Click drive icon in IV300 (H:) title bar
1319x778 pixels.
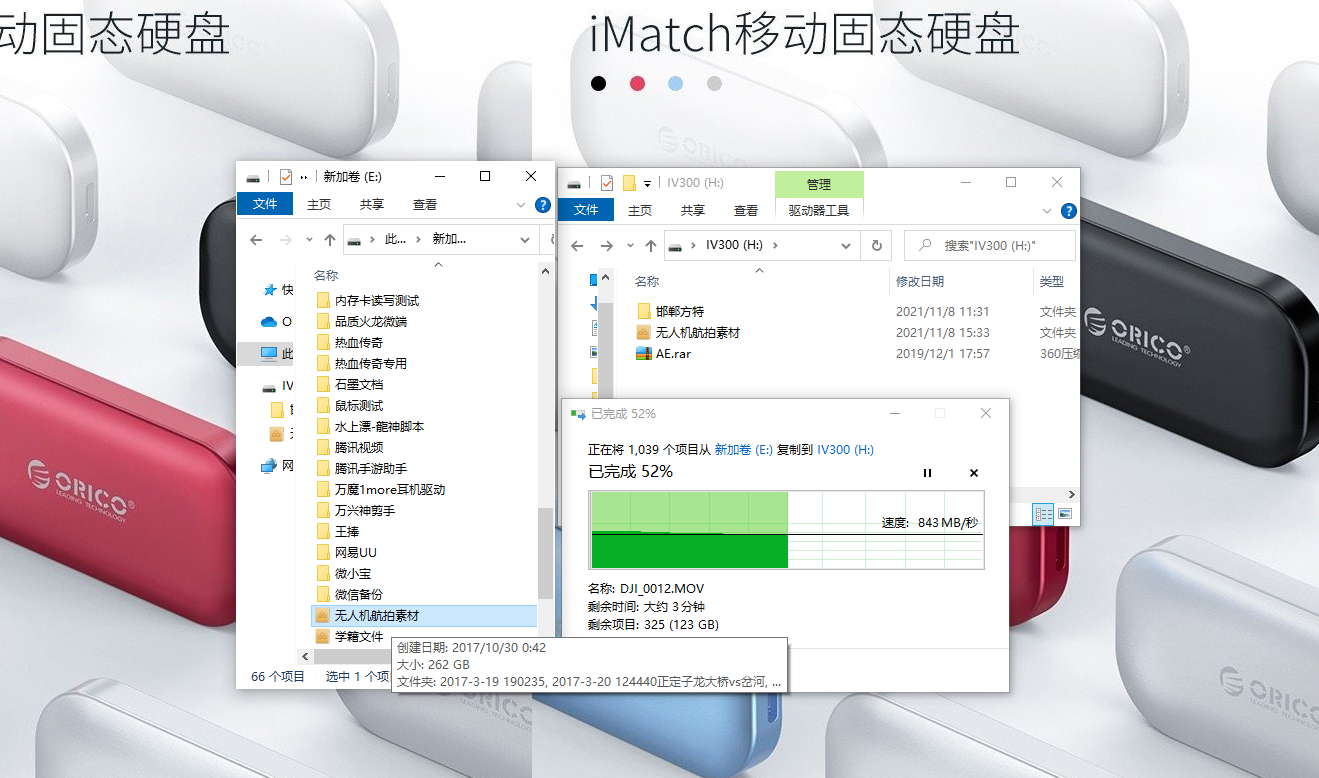click(574, 183)
